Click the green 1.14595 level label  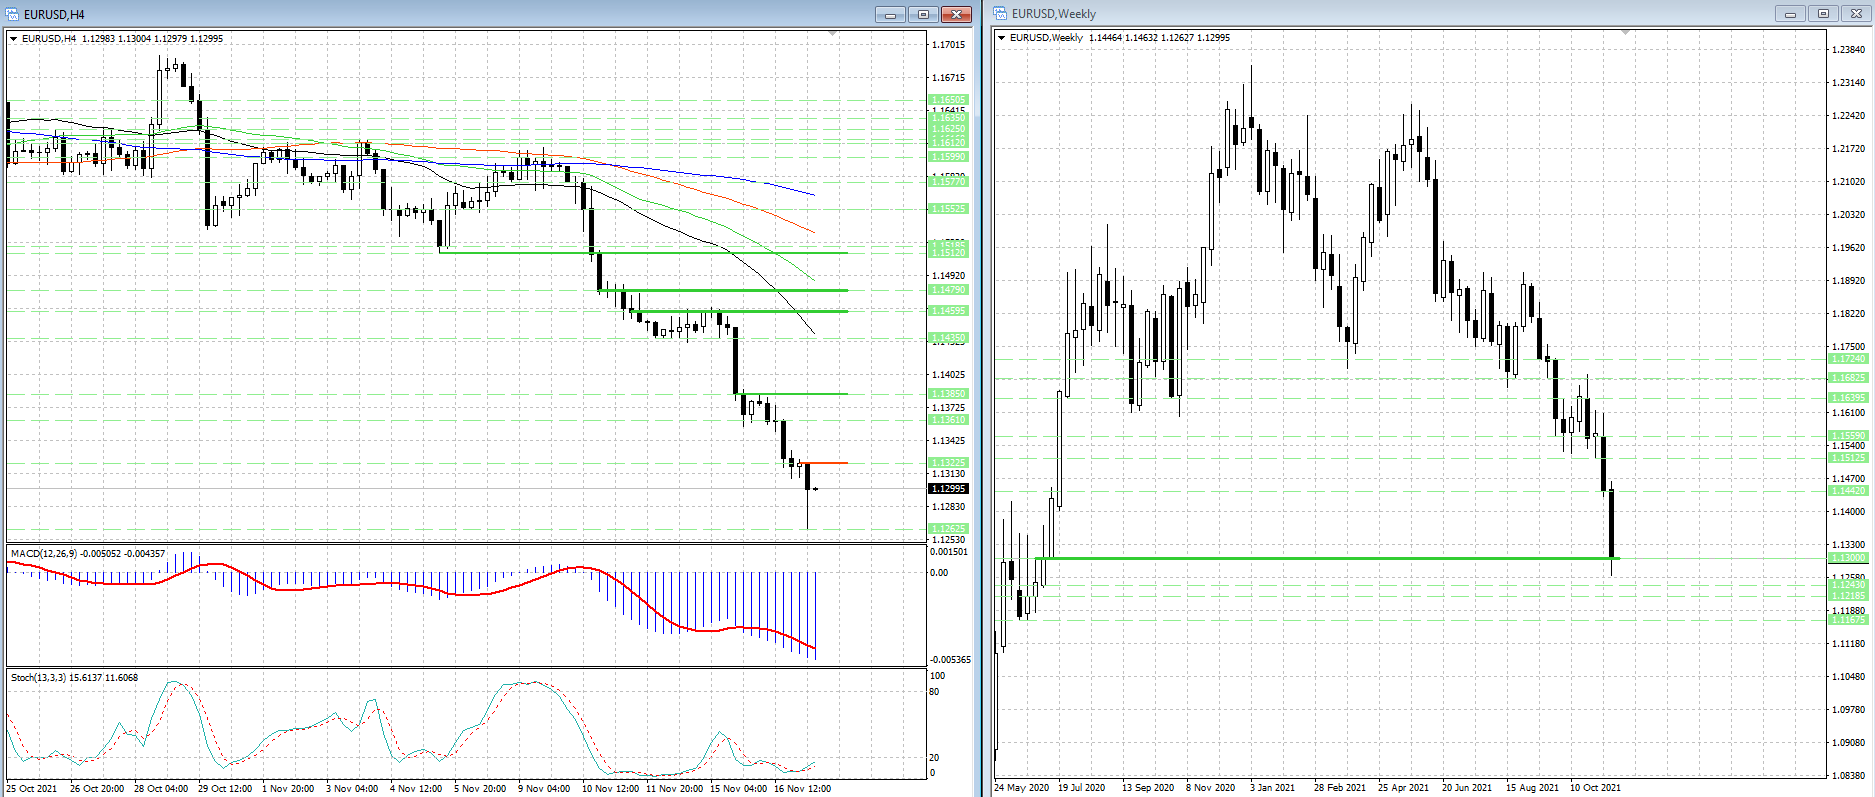click(948, 311)
